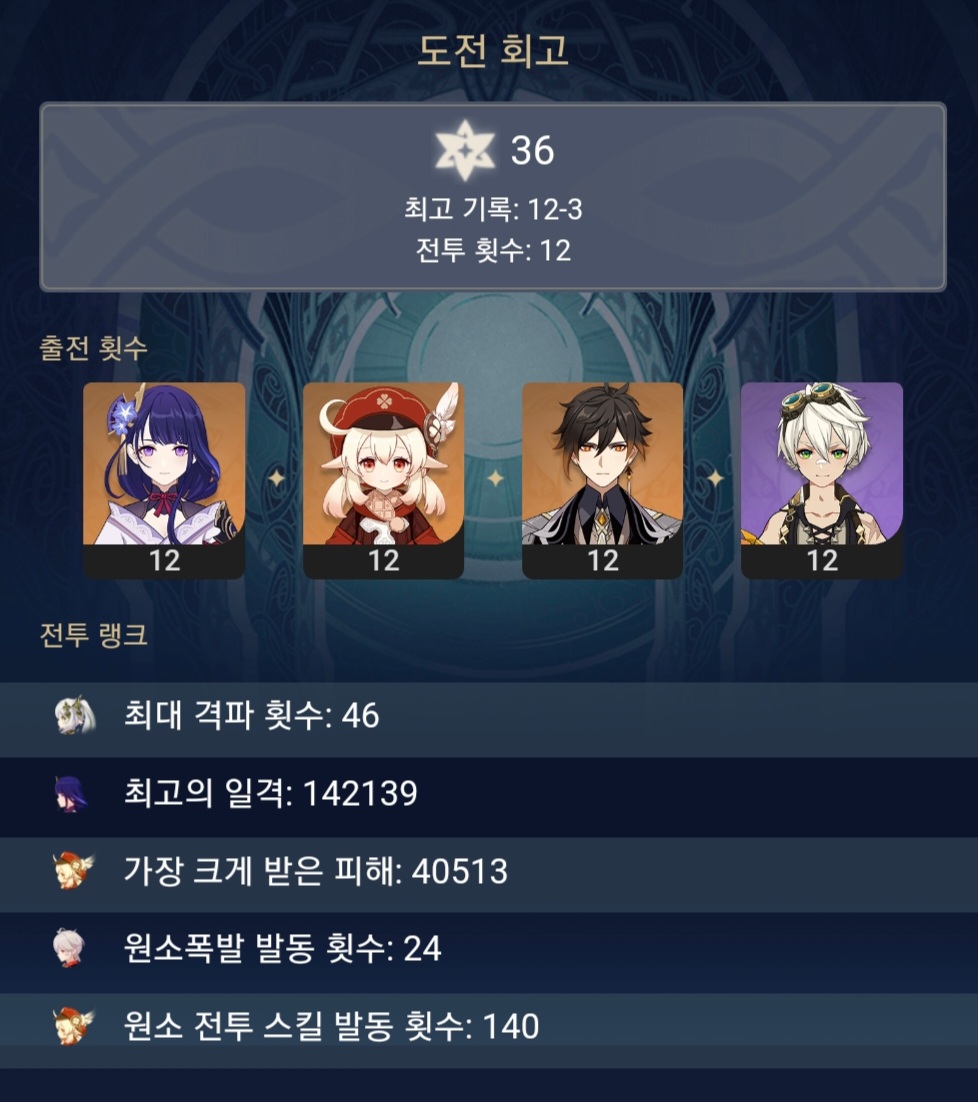Click the 최고 기록: 12-3 text
The width and height of the screenshot is (978, 1102).
pos(493,209)
